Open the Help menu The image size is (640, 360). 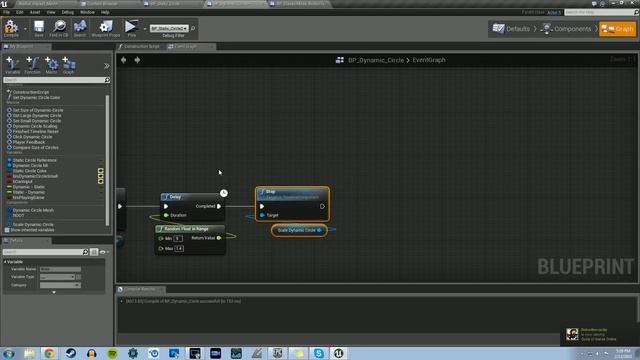tap(105, 12)
